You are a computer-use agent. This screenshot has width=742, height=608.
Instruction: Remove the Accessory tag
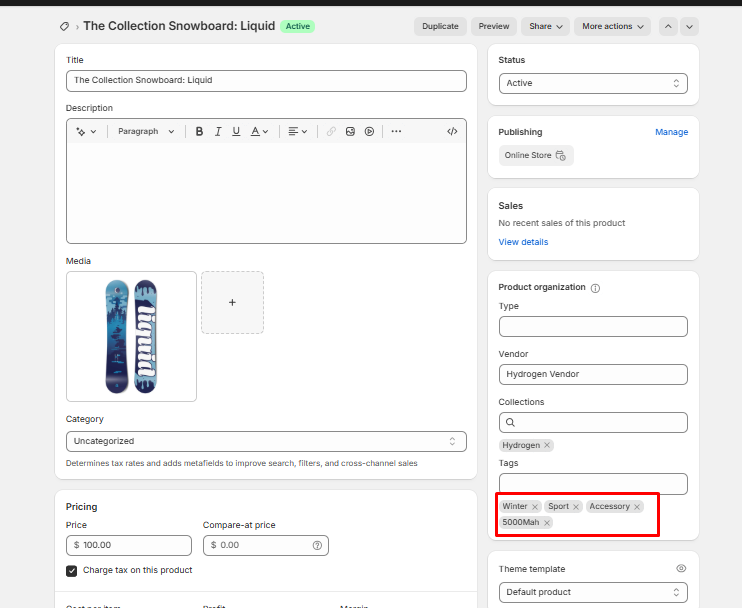(637, 507)
